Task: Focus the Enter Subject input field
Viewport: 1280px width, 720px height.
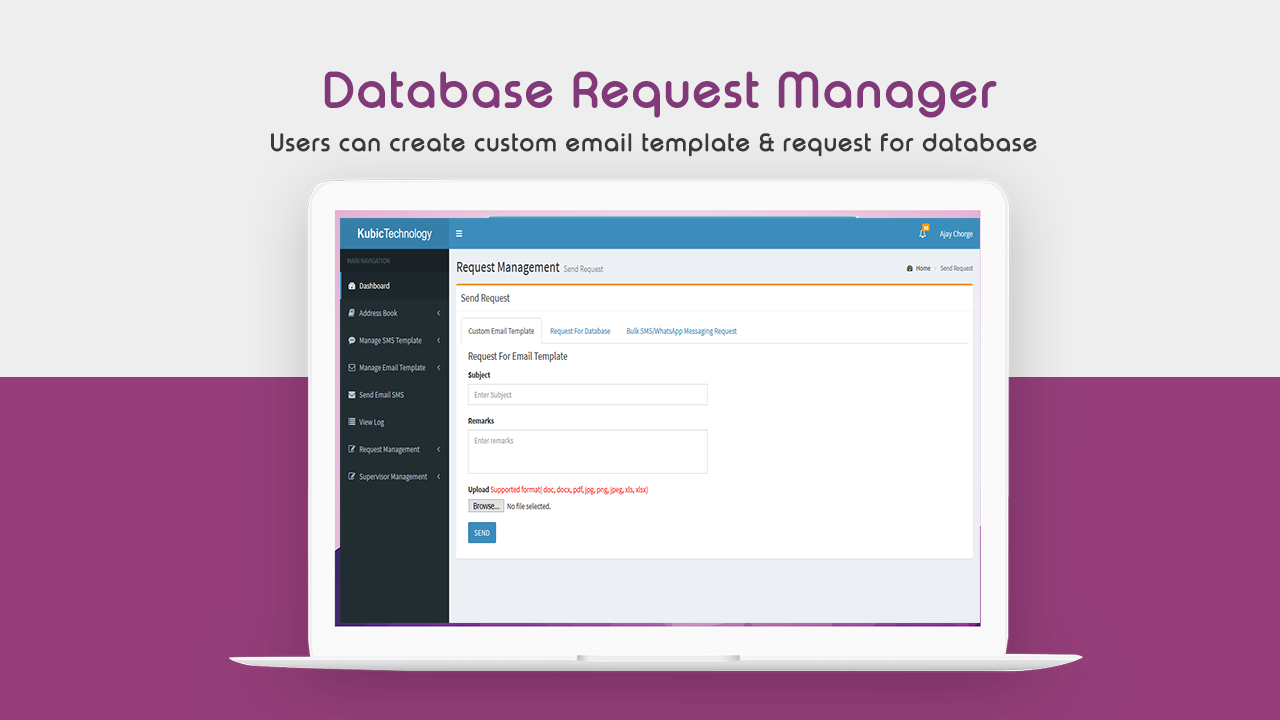Action: (x=587, y=395)
